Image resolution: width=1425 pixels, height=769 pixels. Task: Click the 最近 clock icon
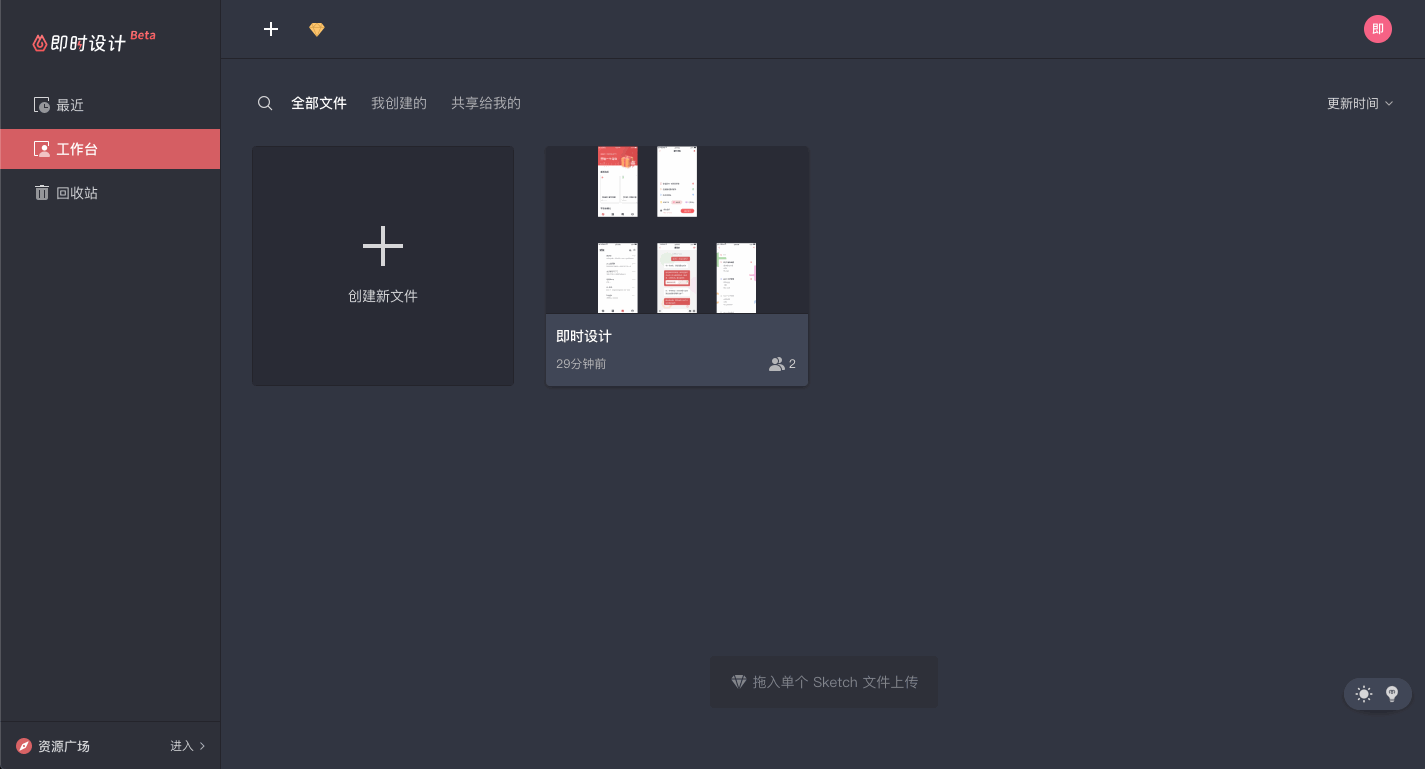coord(42,105)
